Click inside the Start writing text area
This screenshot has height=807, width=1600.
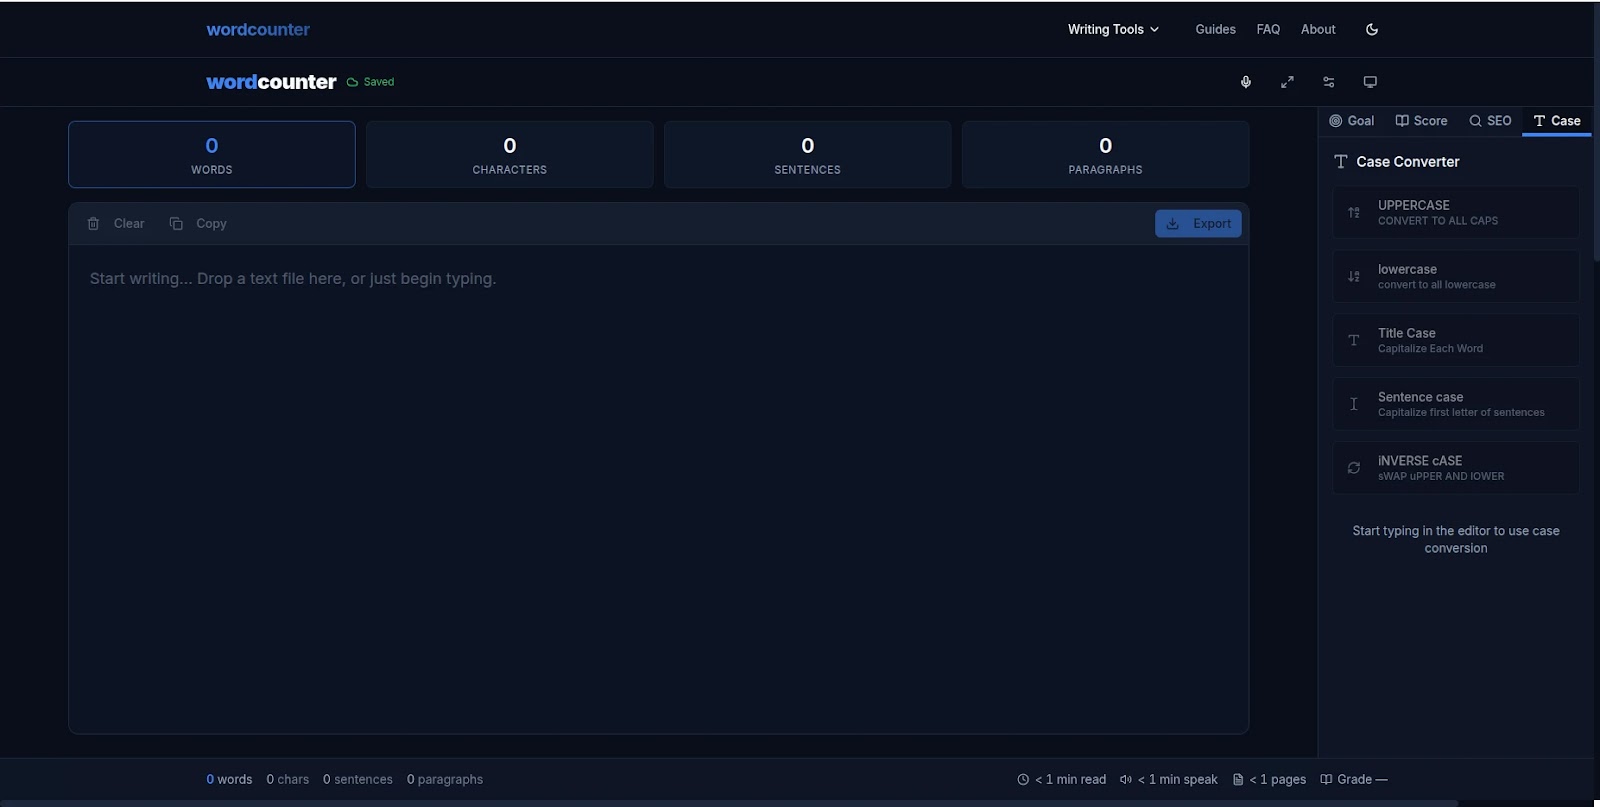point(658,489)
